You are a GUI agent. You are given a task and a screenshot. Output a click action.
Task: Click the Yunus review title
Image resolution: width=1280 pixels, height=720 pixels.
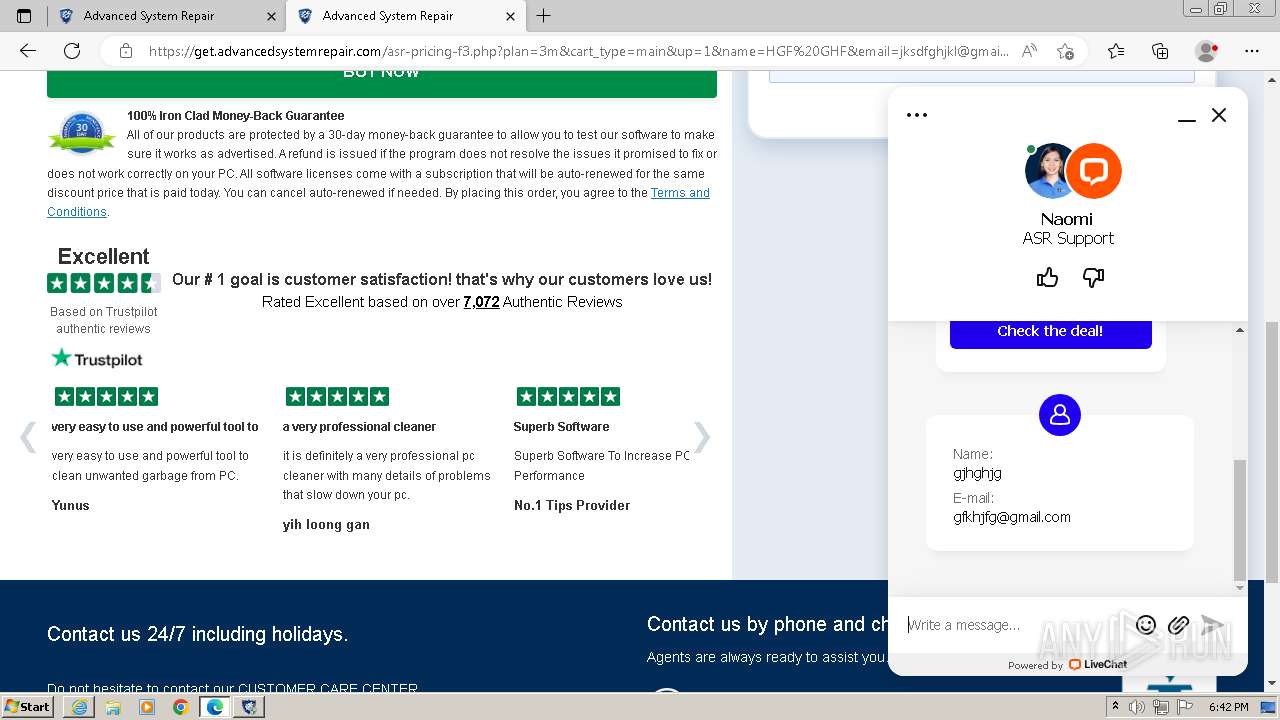pos(155,427)
